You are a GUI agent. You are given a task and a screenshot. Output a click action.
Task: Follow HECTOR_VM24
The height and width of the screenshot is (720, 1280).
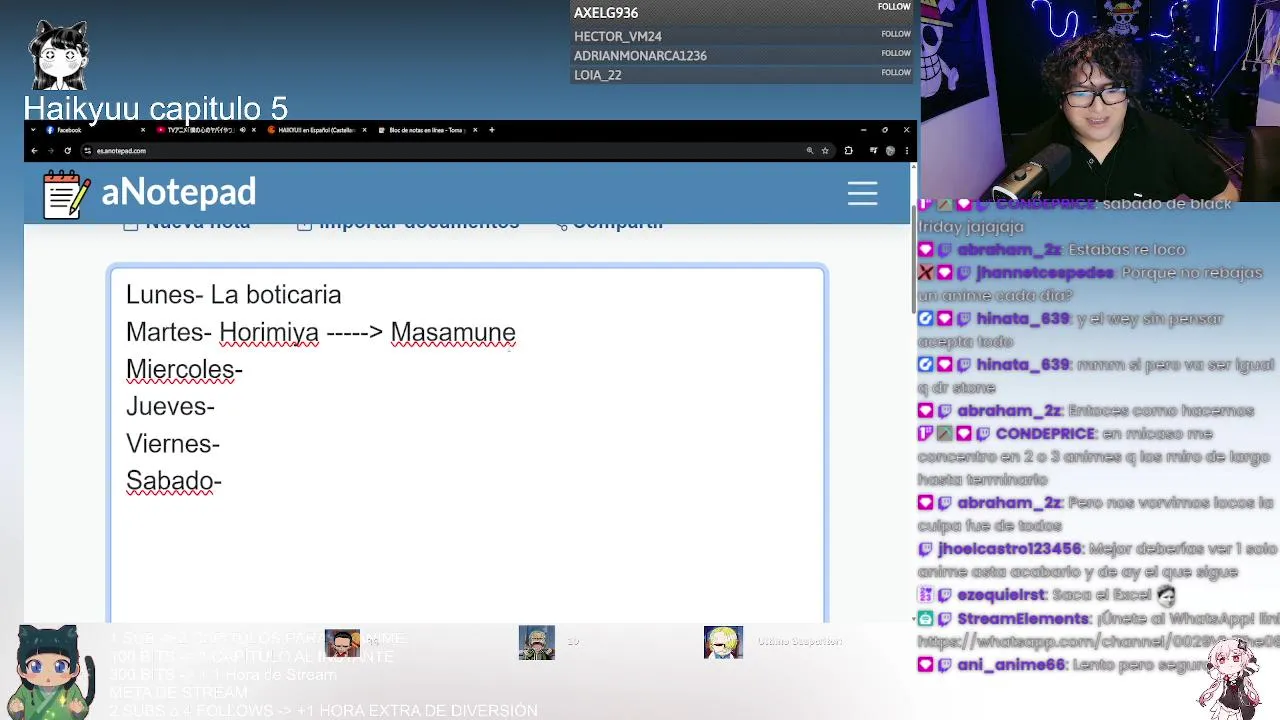click(896, 34)
